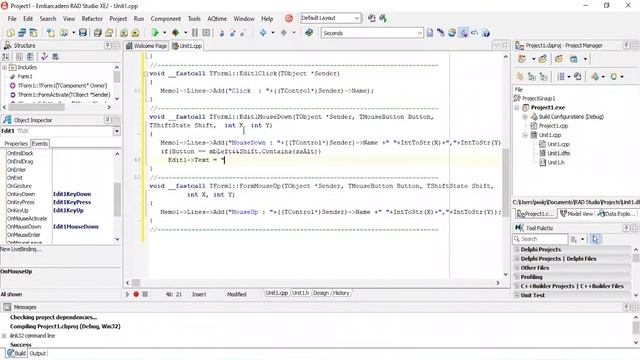The width and height of the screenshot is (640, 360).
Task: Click the Project Manager activate bug icon
Action: click(520, 76)
